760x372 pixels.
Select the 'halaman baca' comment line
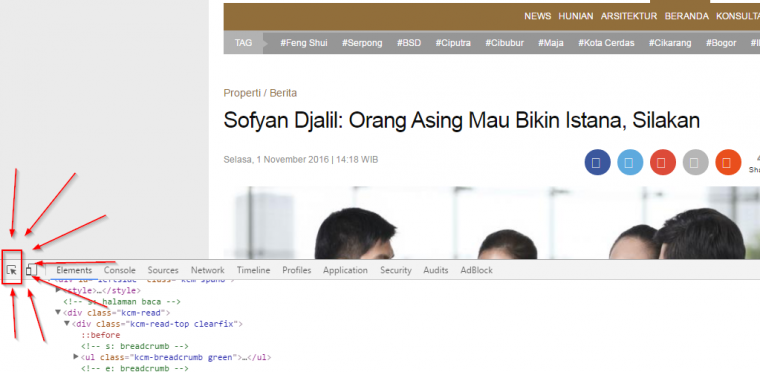click(122, 302)
